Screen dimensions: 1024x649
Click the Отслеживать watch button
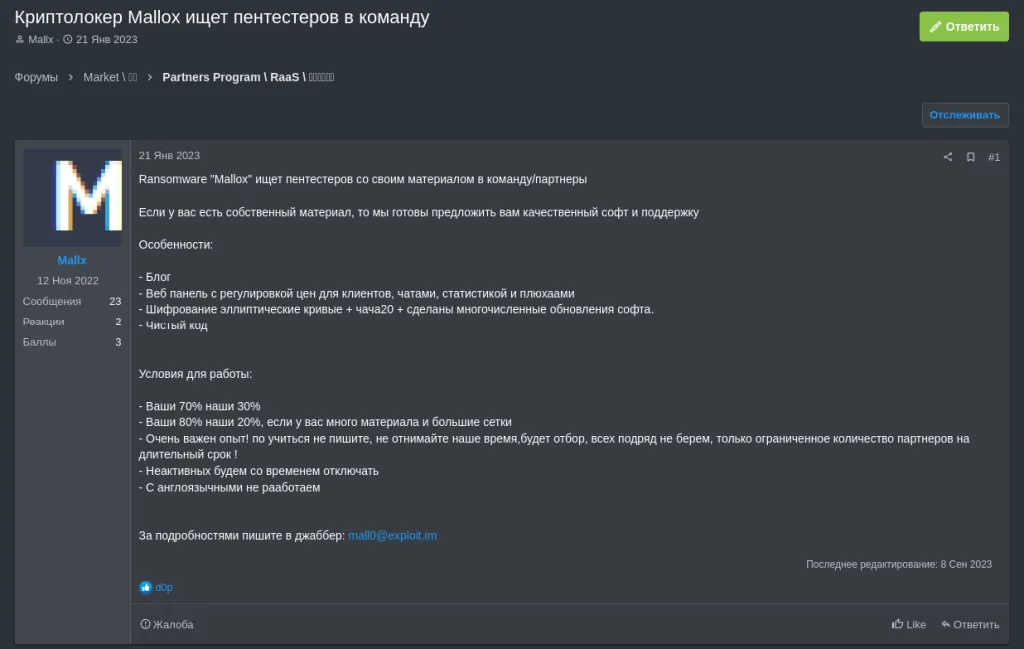[x=965, y=115]
